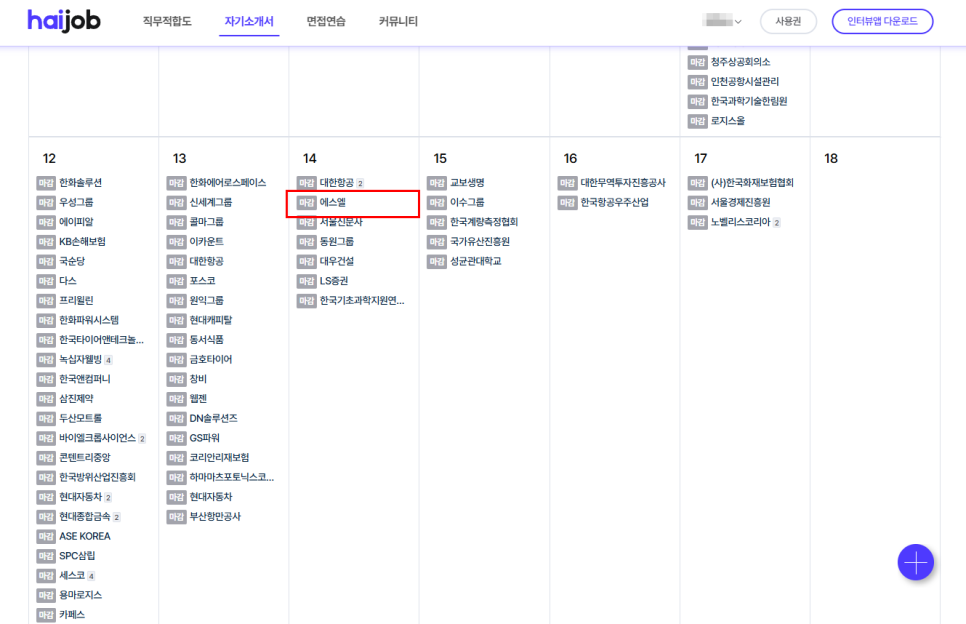Switch to the 자기소개서 tab
This screenshot has width=966, height=624.
[x=249, y=21]
